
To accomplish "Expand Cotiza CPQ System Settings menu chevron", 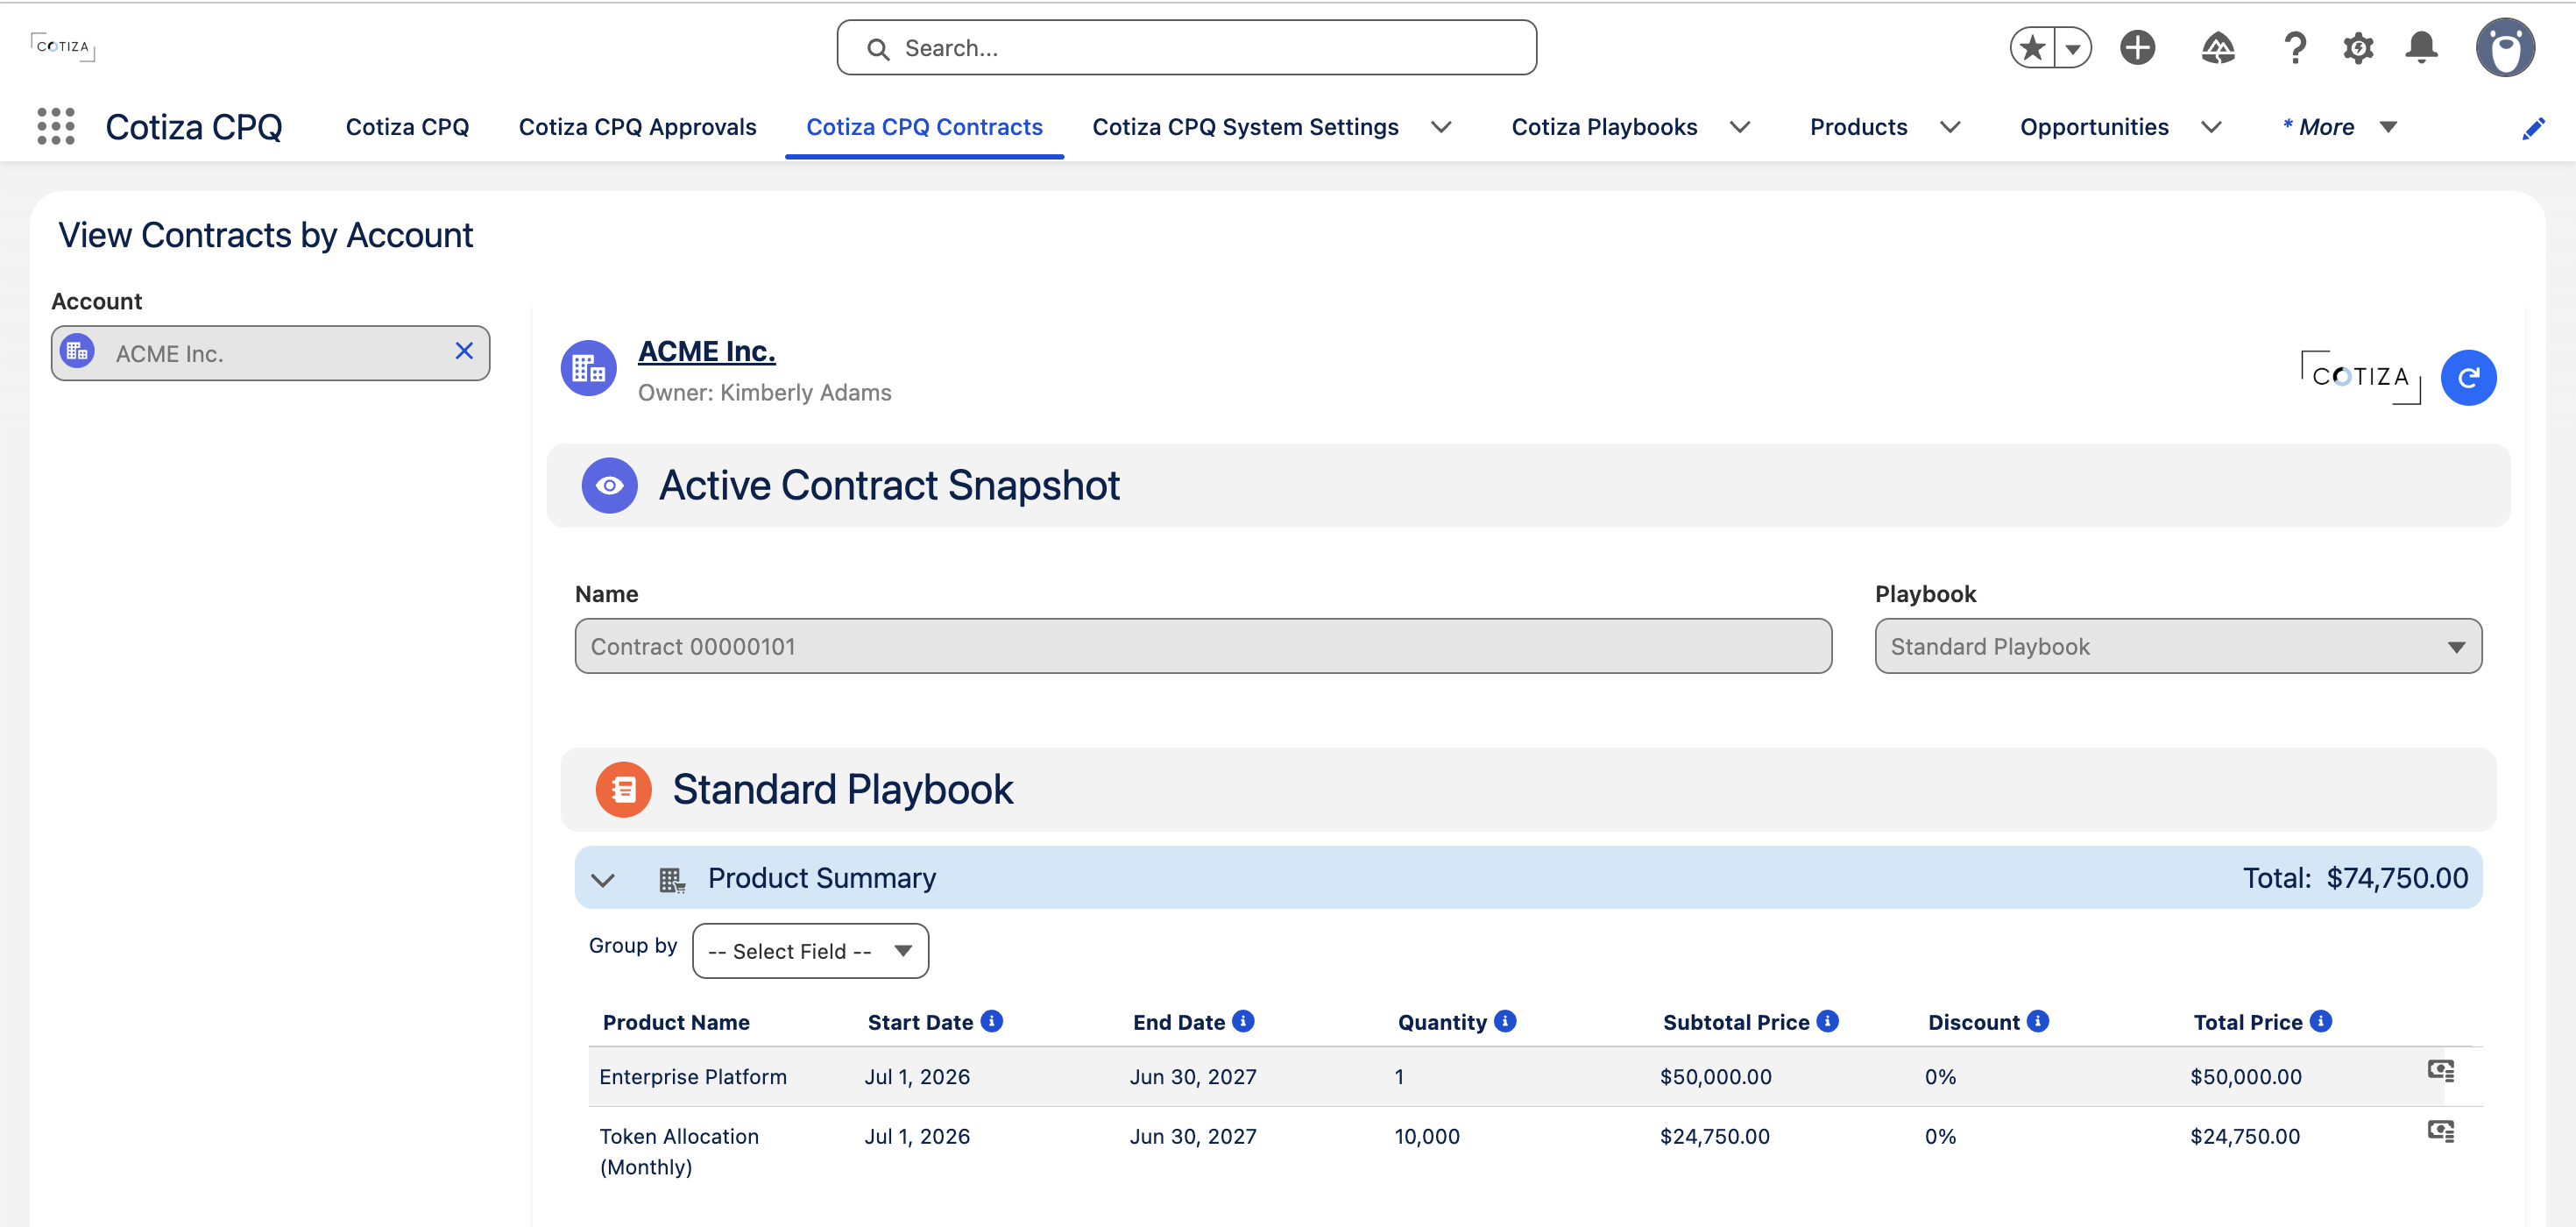I will click(x=1440, y=127).
